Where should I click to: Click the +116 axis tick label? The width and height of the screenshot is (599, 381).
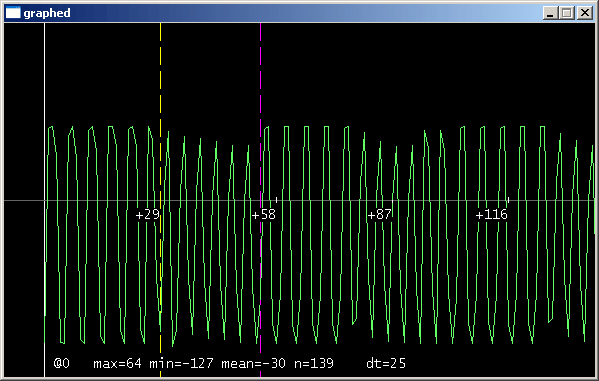491,214
